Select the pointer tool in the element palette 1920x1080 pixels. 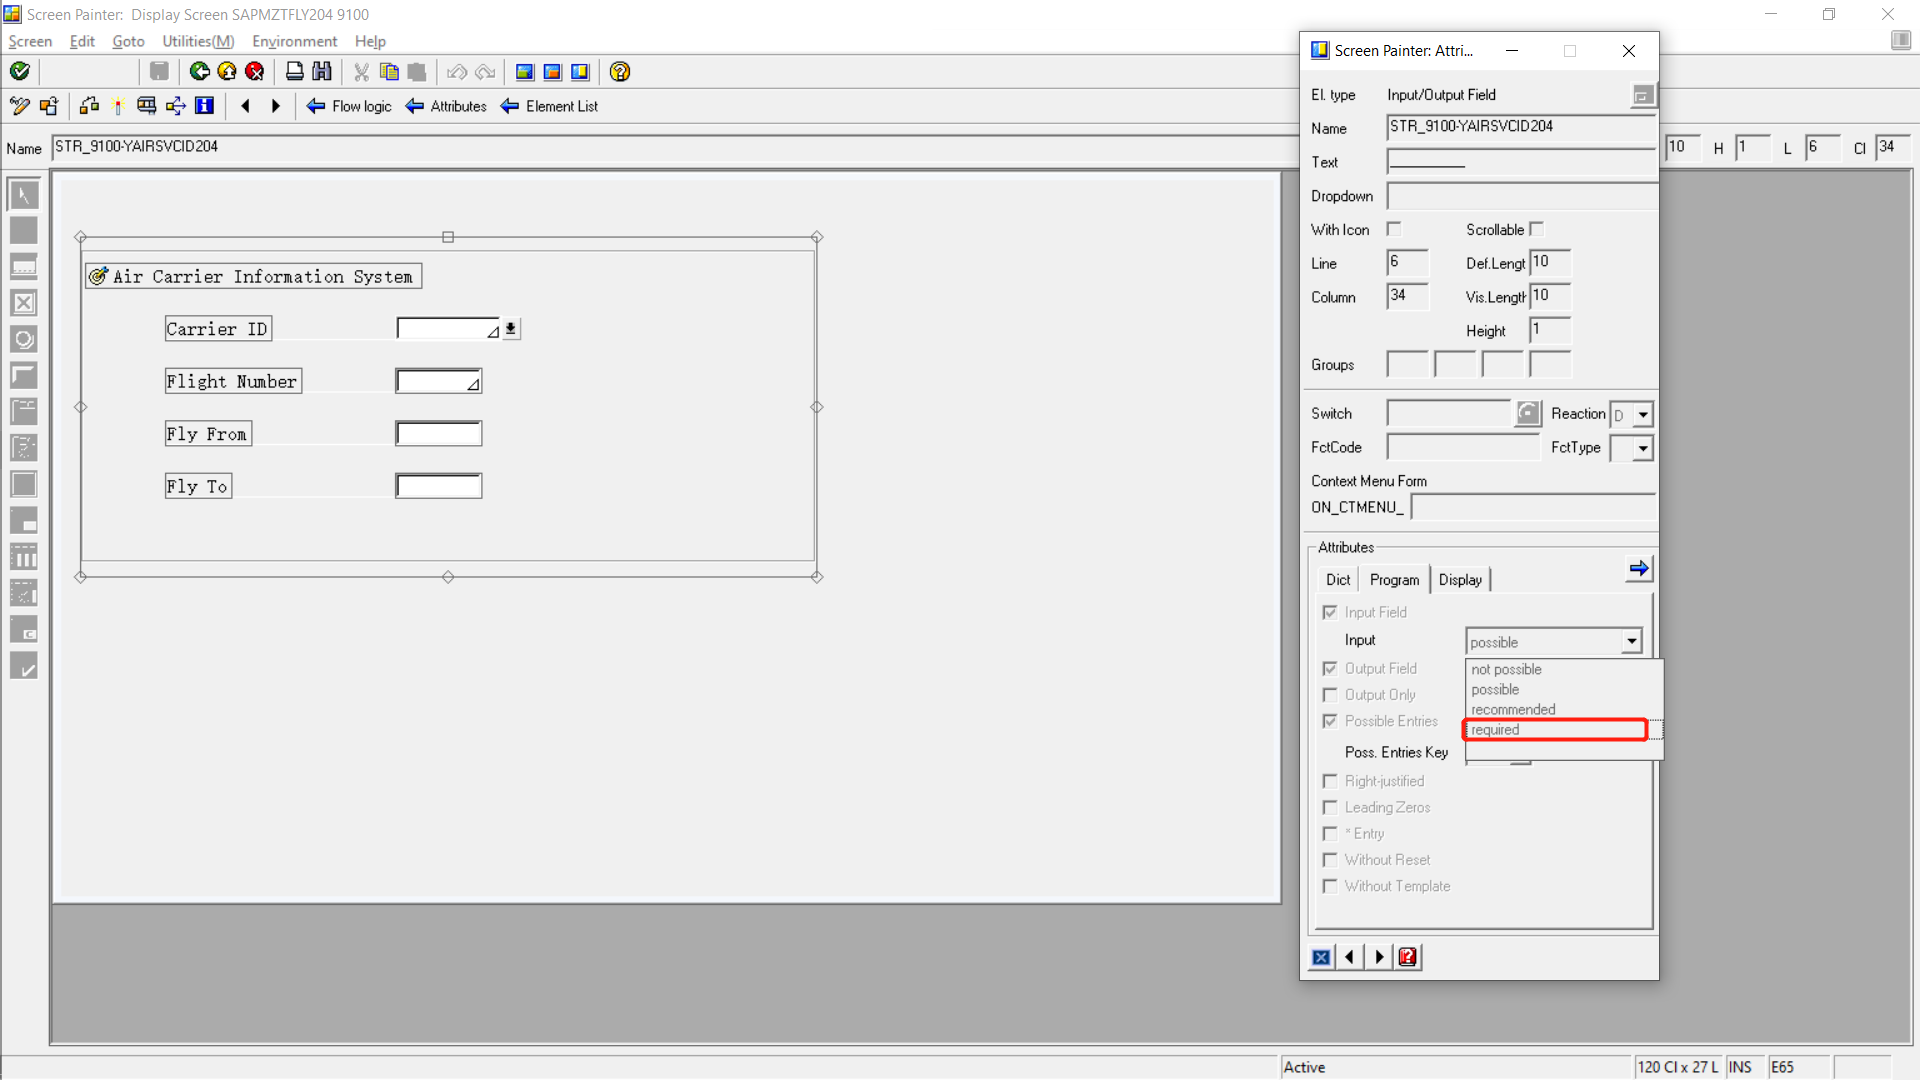click(23, 194)
